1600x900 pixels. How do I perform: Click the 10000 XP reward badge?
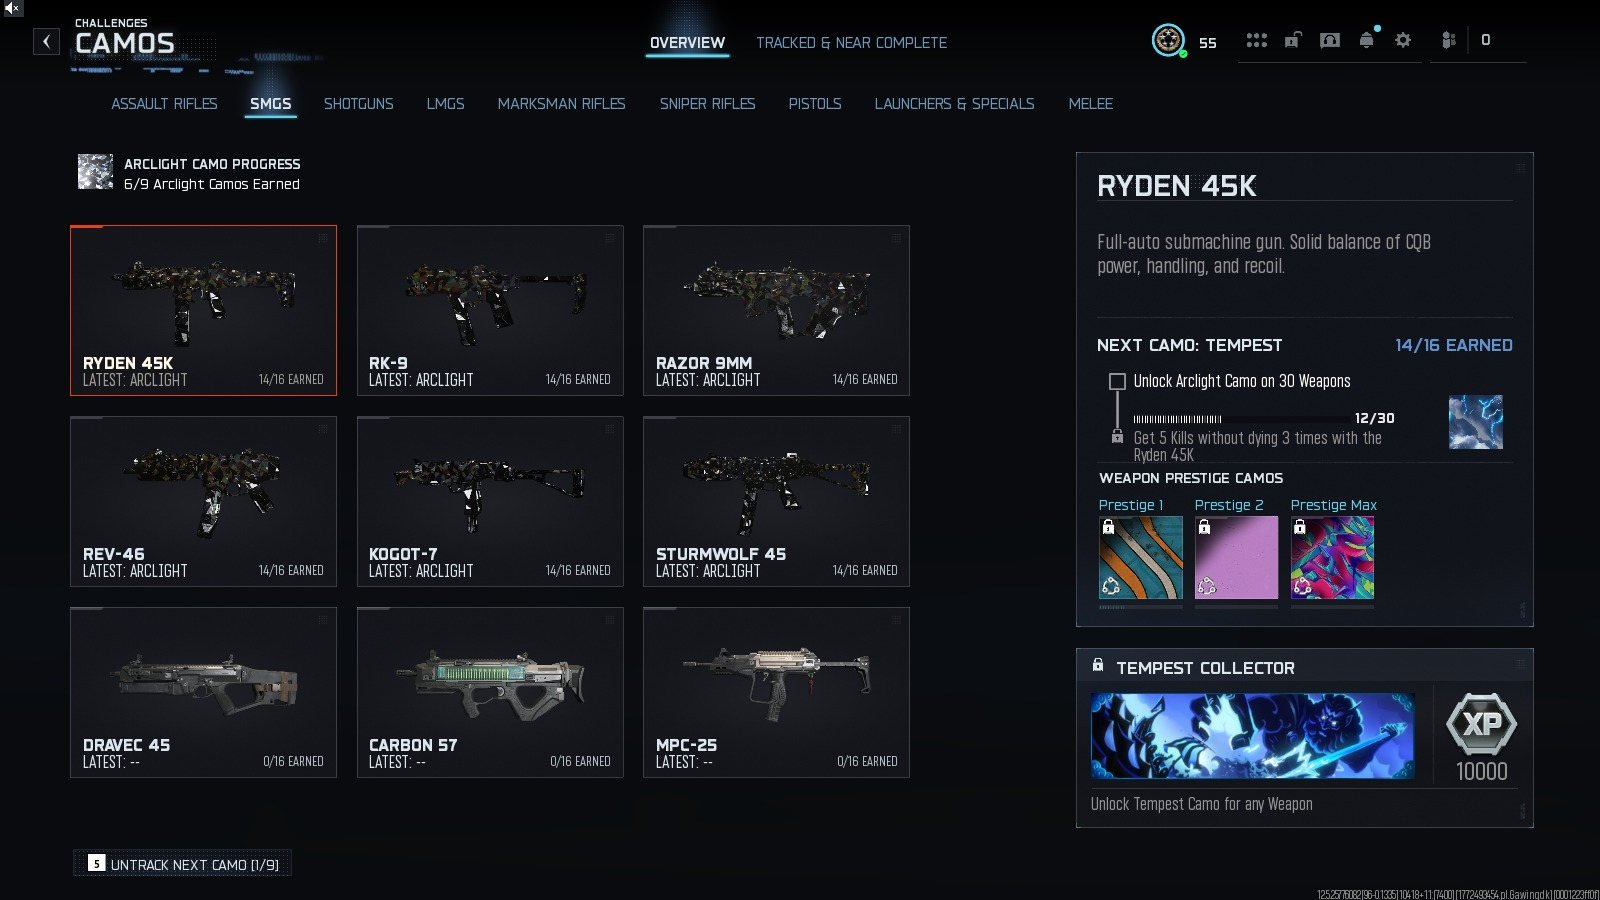pos(1482,738)
